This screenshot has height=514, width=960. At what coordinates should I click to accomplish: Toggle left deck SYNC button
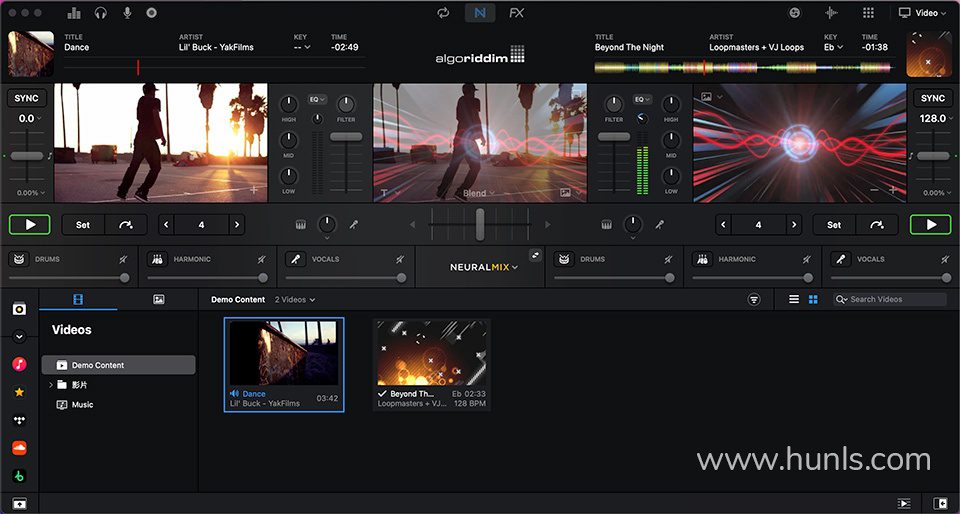coord(26,98)
